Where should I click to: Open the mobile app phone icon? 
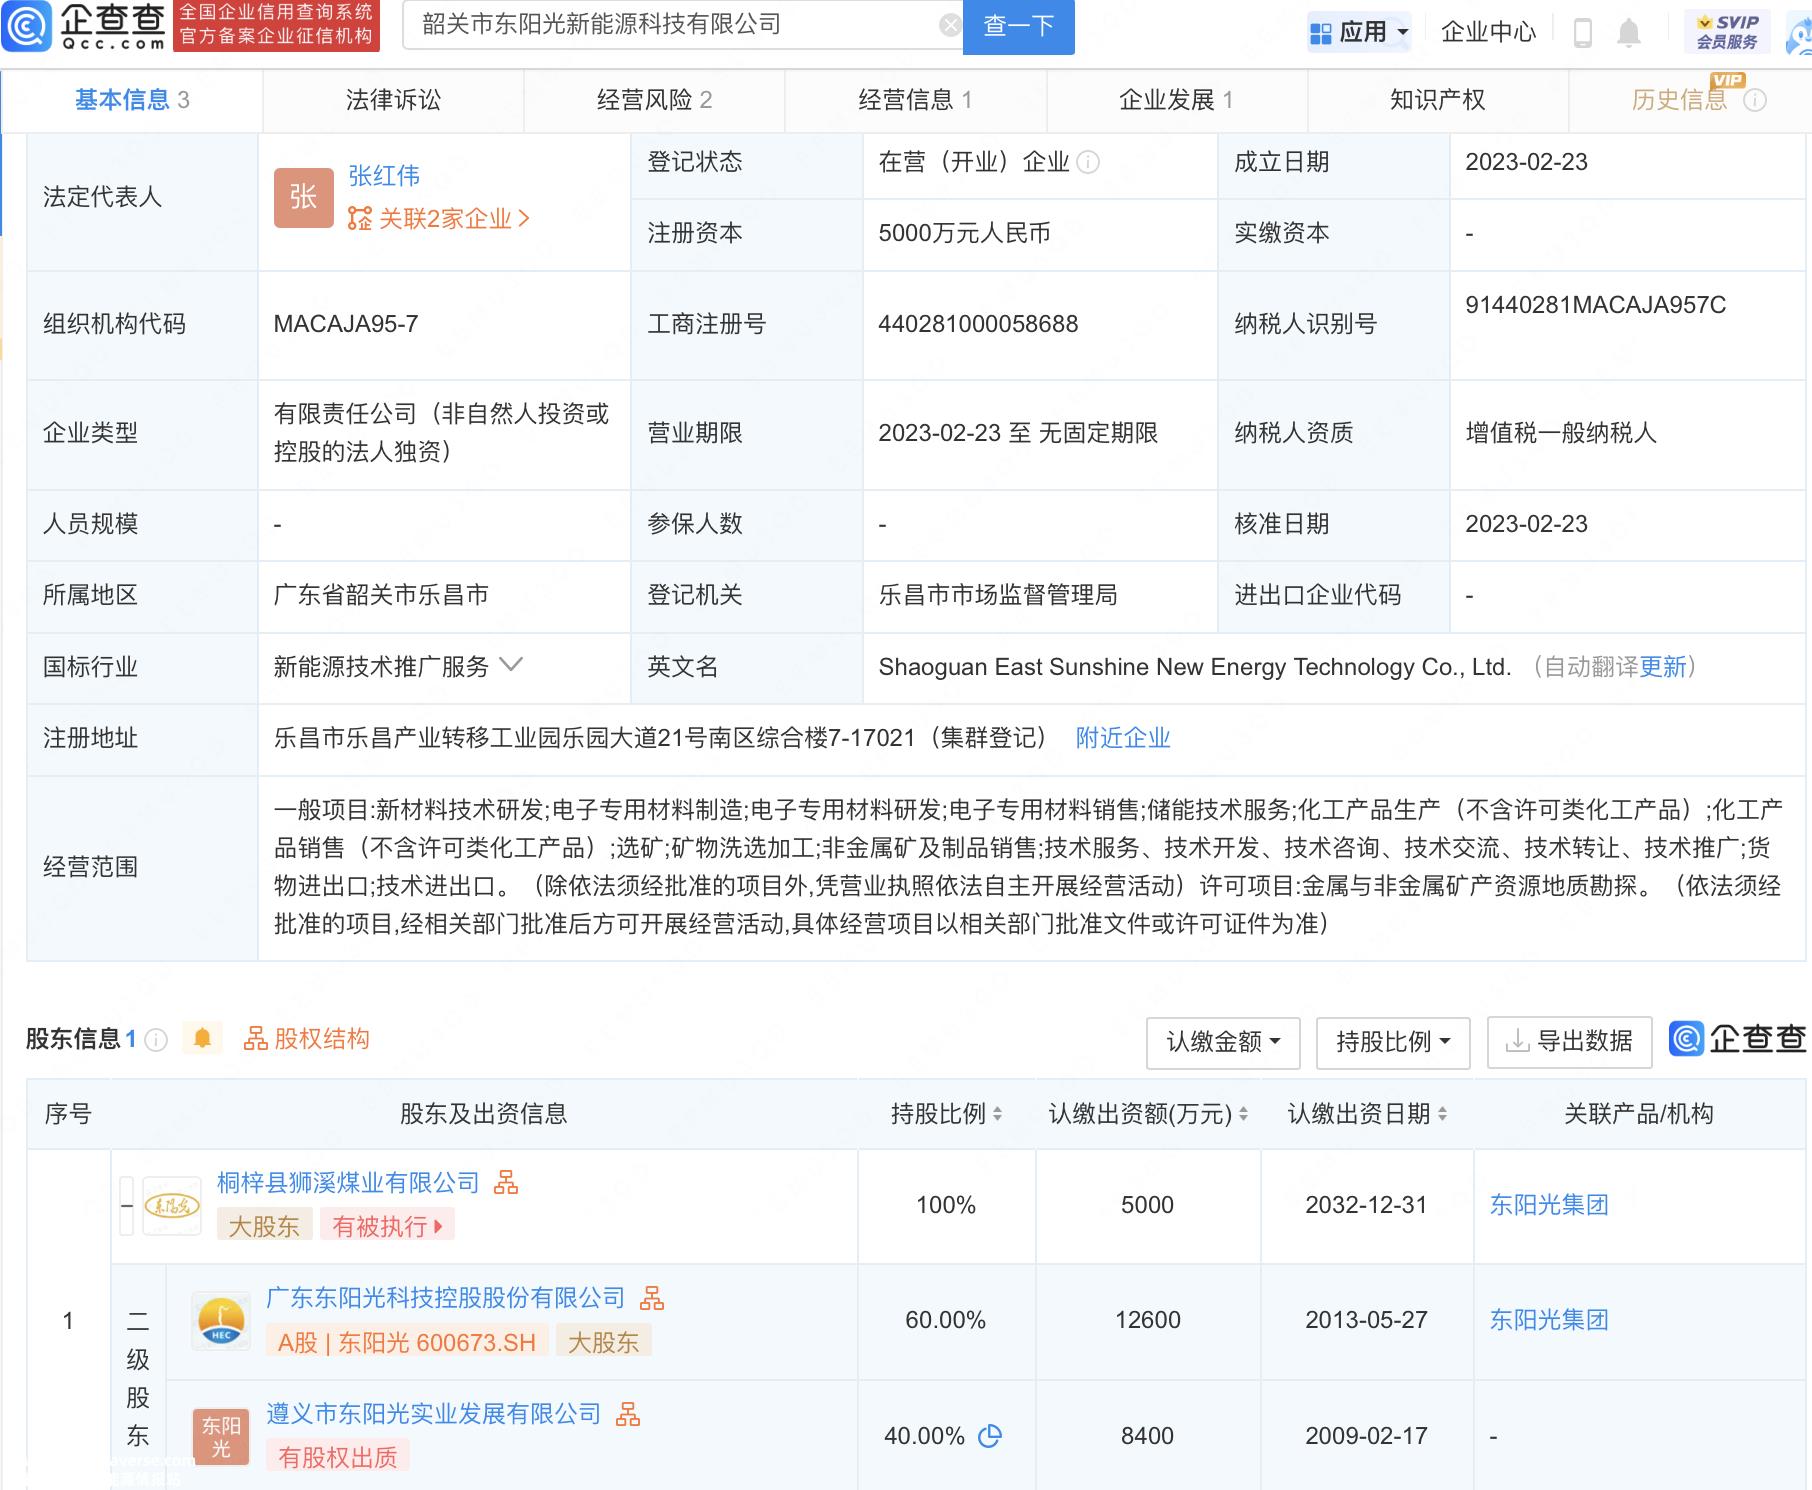click(1583, 33)
